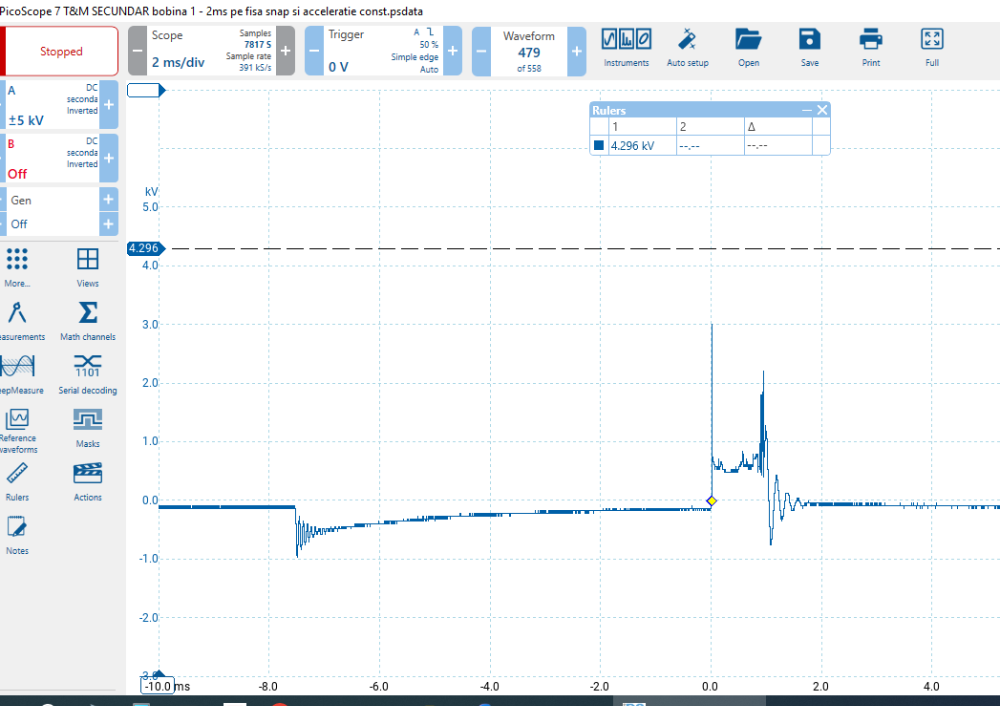Screen dimensions: 1000x706
Task: Open the Views layout menu
Action: [x=88, y=267]
